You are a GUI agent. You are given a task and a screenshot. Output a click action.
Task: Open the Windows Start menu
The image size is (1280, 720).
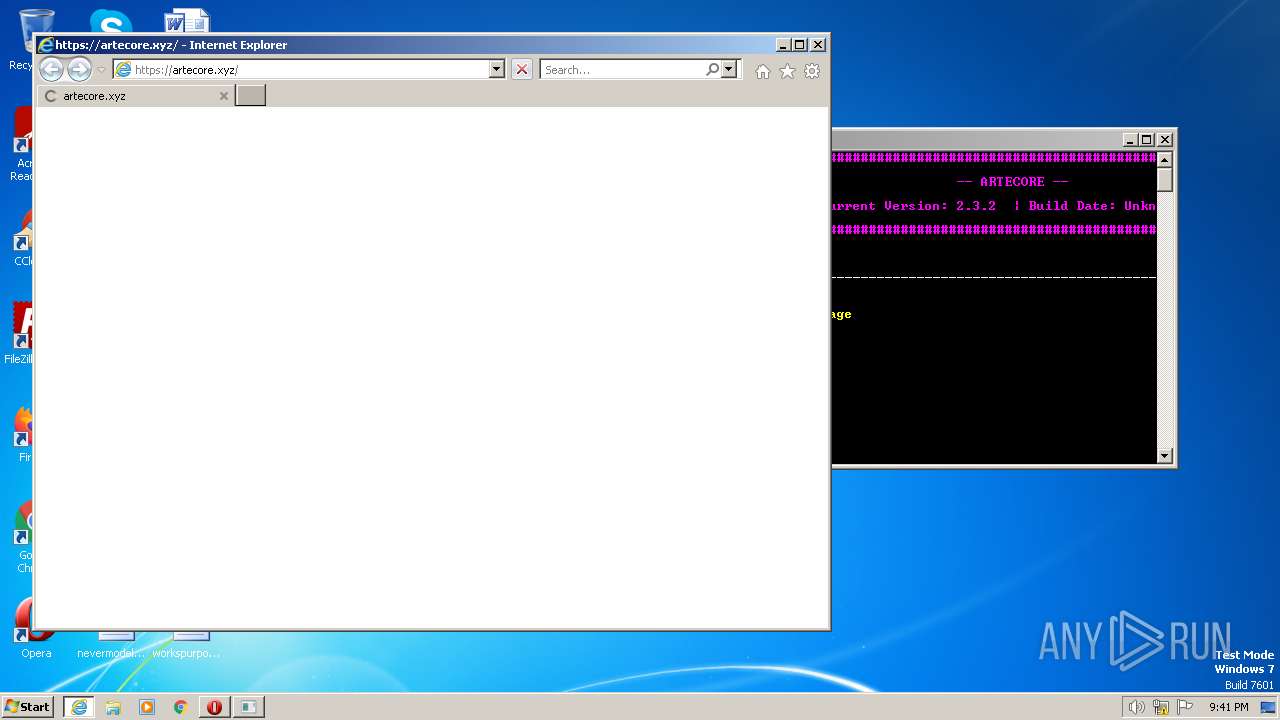click(28, 707)
